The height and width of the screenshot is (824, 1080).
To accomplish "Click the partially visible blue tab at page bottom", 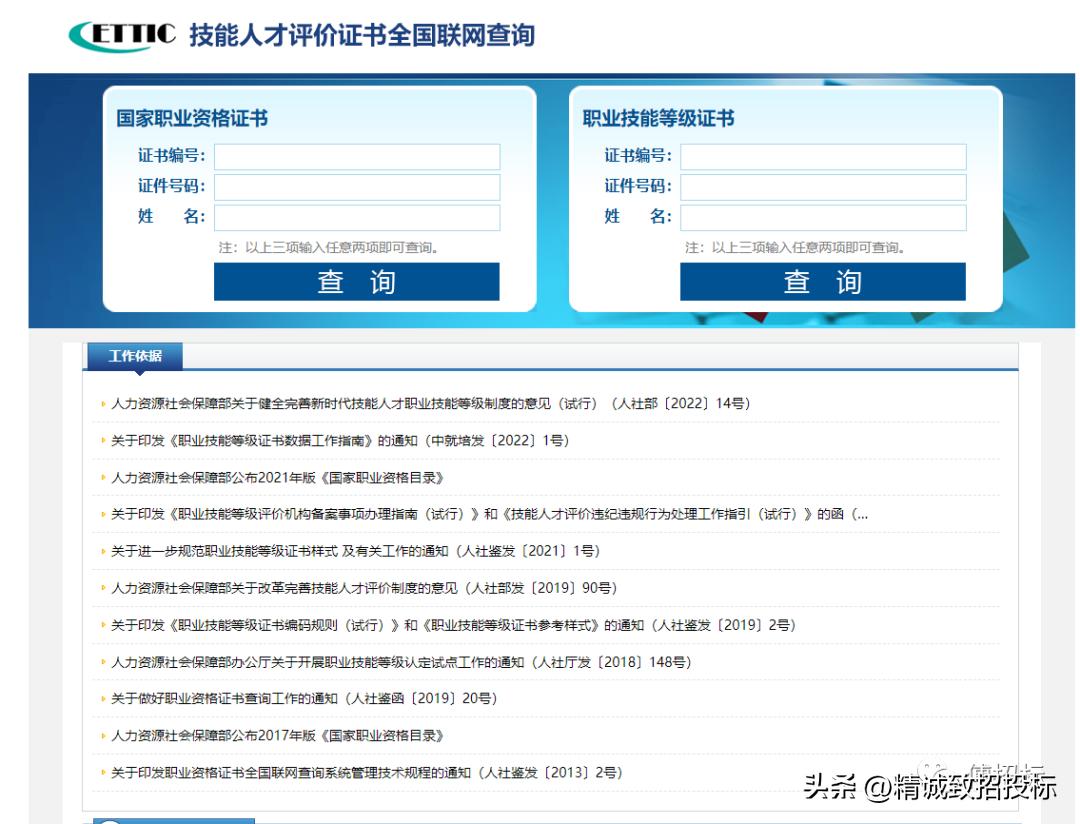I will [175, 820].
